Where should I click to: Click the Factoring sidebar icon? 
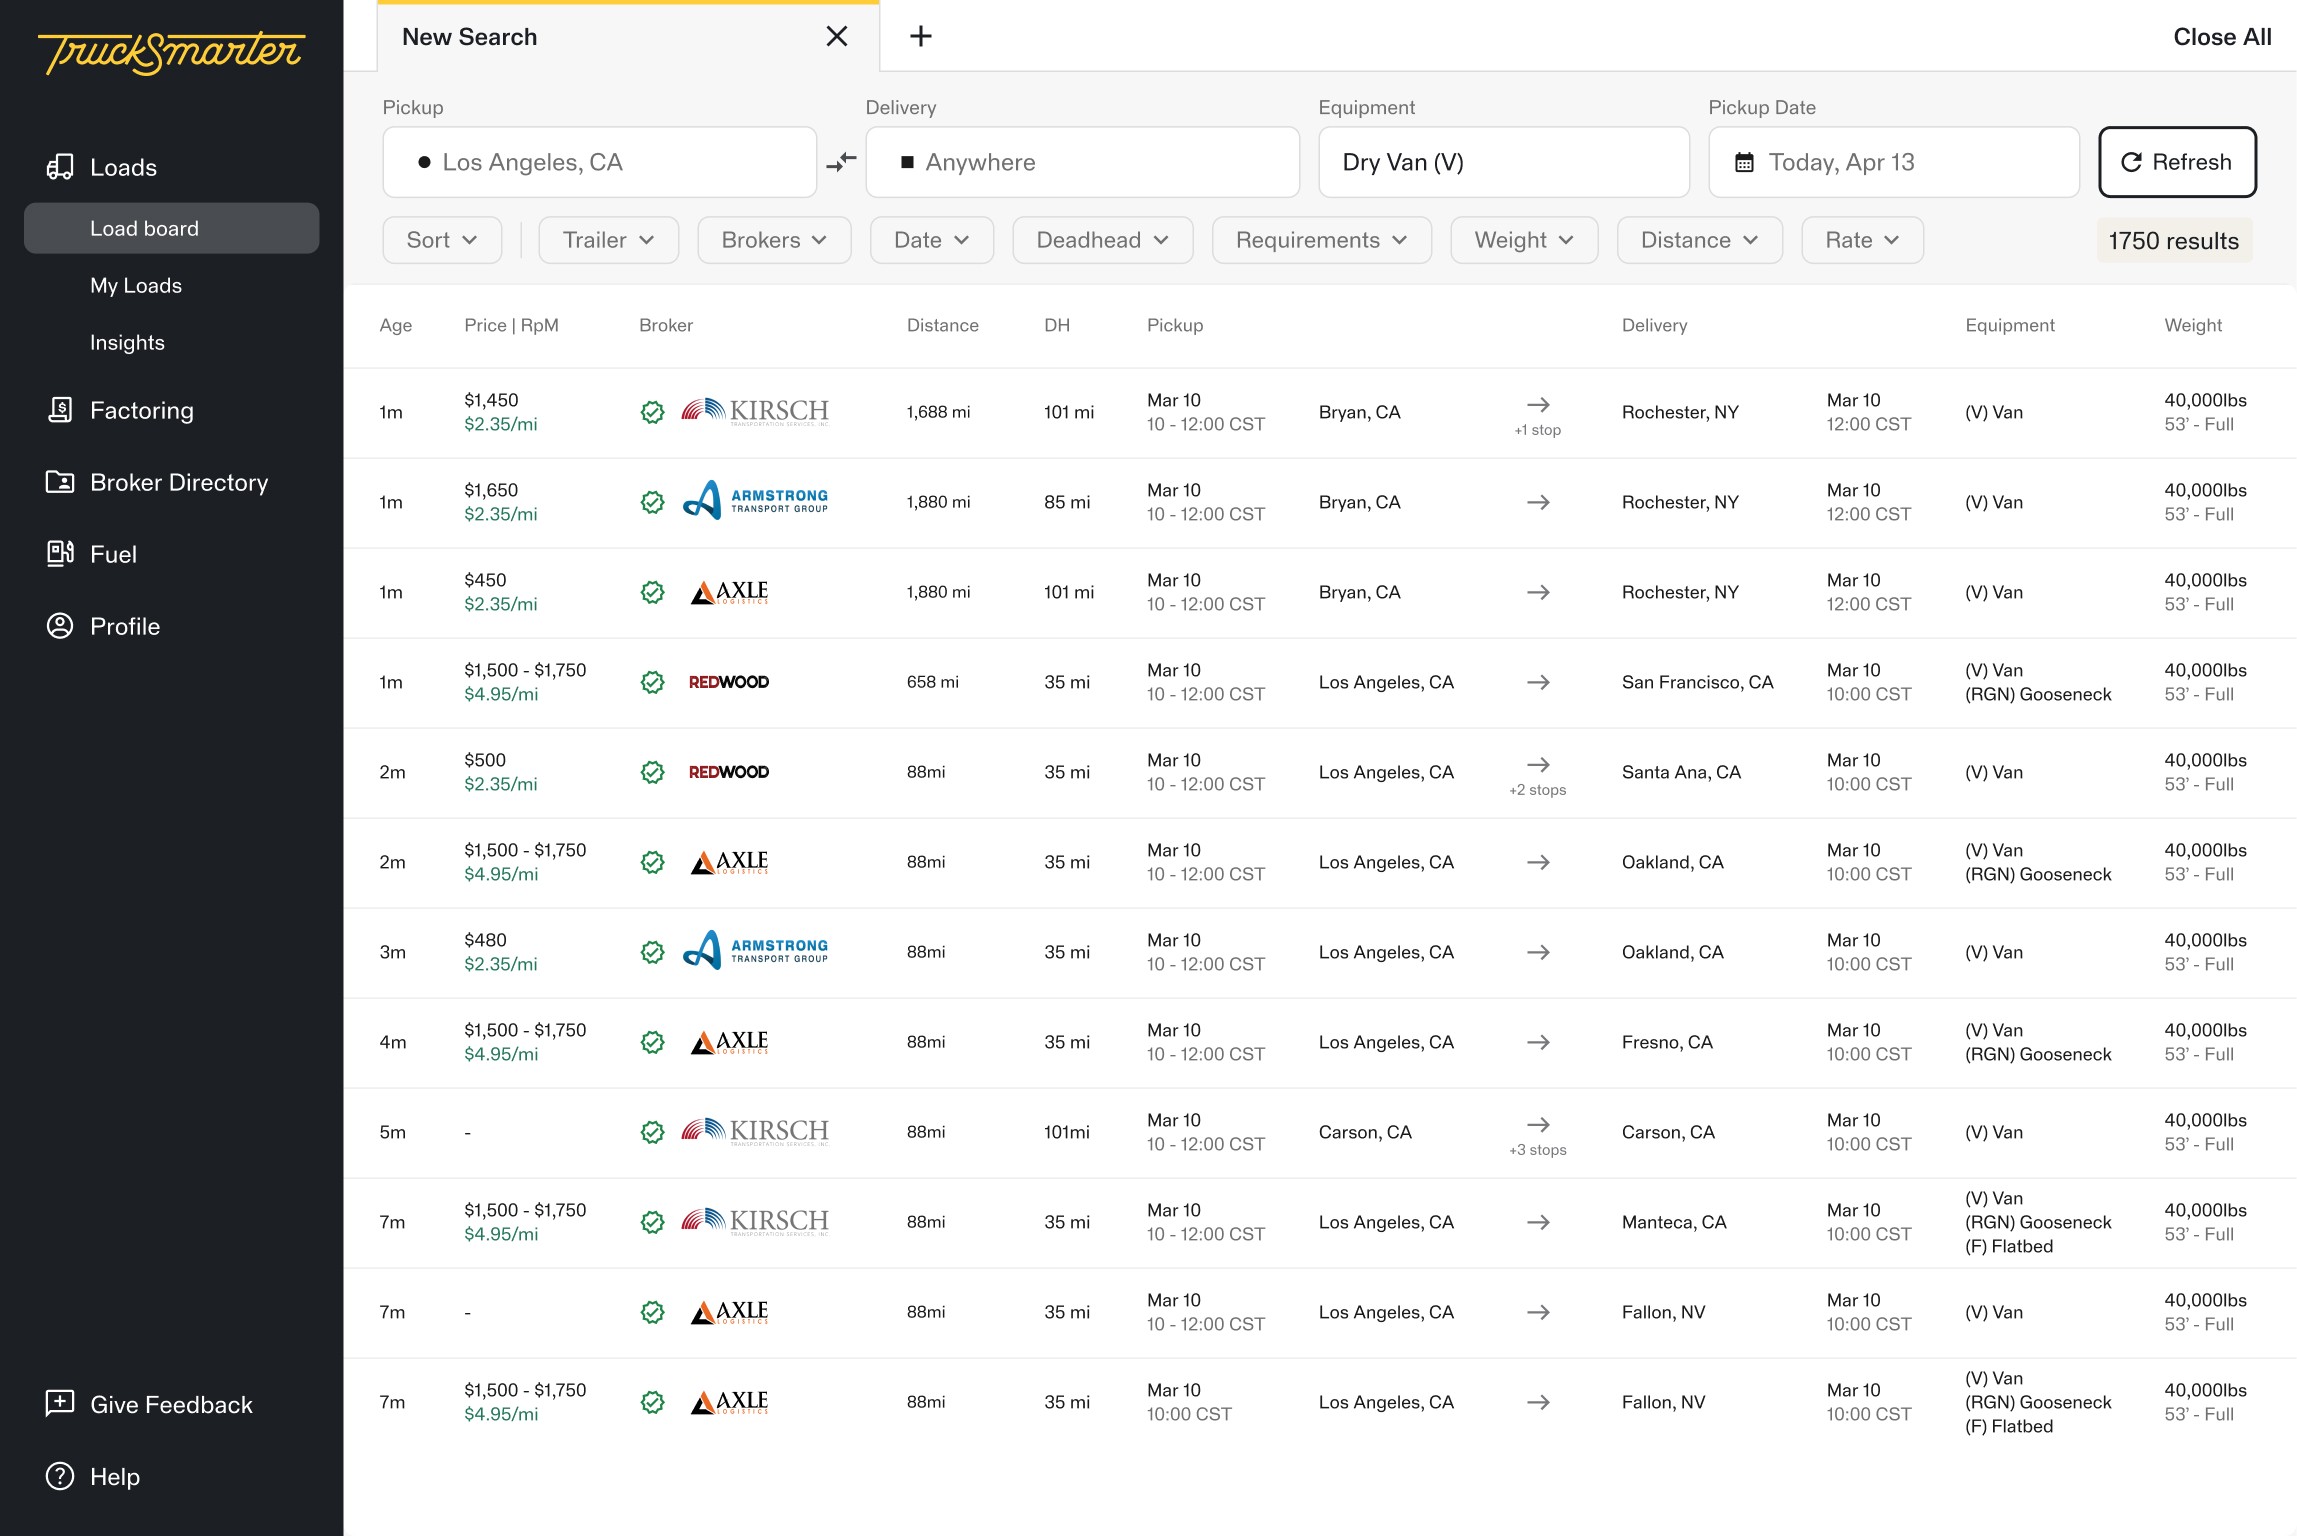(60, 410)
